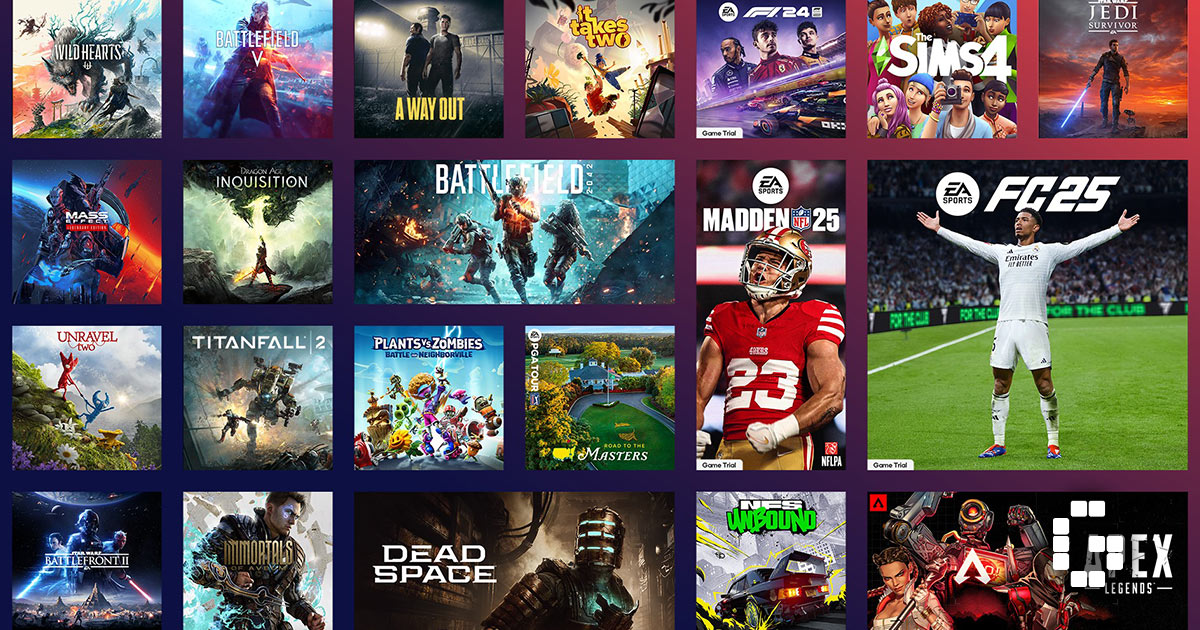The height and width of the screenshot is (630, 1200).
Task: Select the Battlefield V cover art
Action: point(258,69)
